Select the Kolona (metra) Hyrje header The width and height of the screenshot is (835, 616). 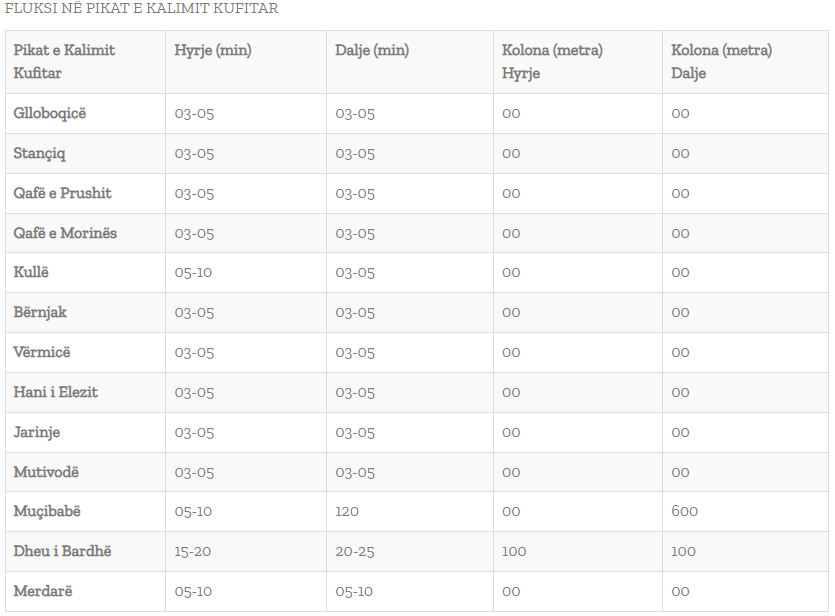[x=552, y=62]
